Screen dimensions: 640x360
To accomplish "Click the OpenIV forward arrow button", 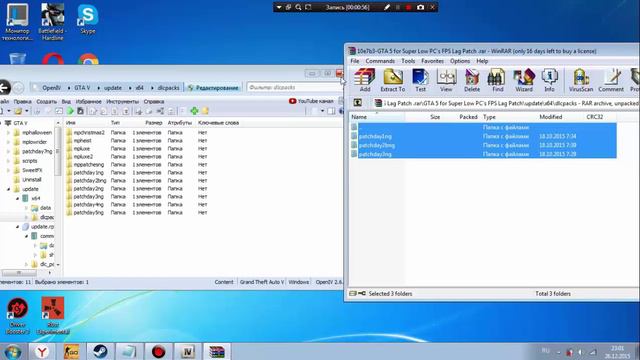I will 18,88.
